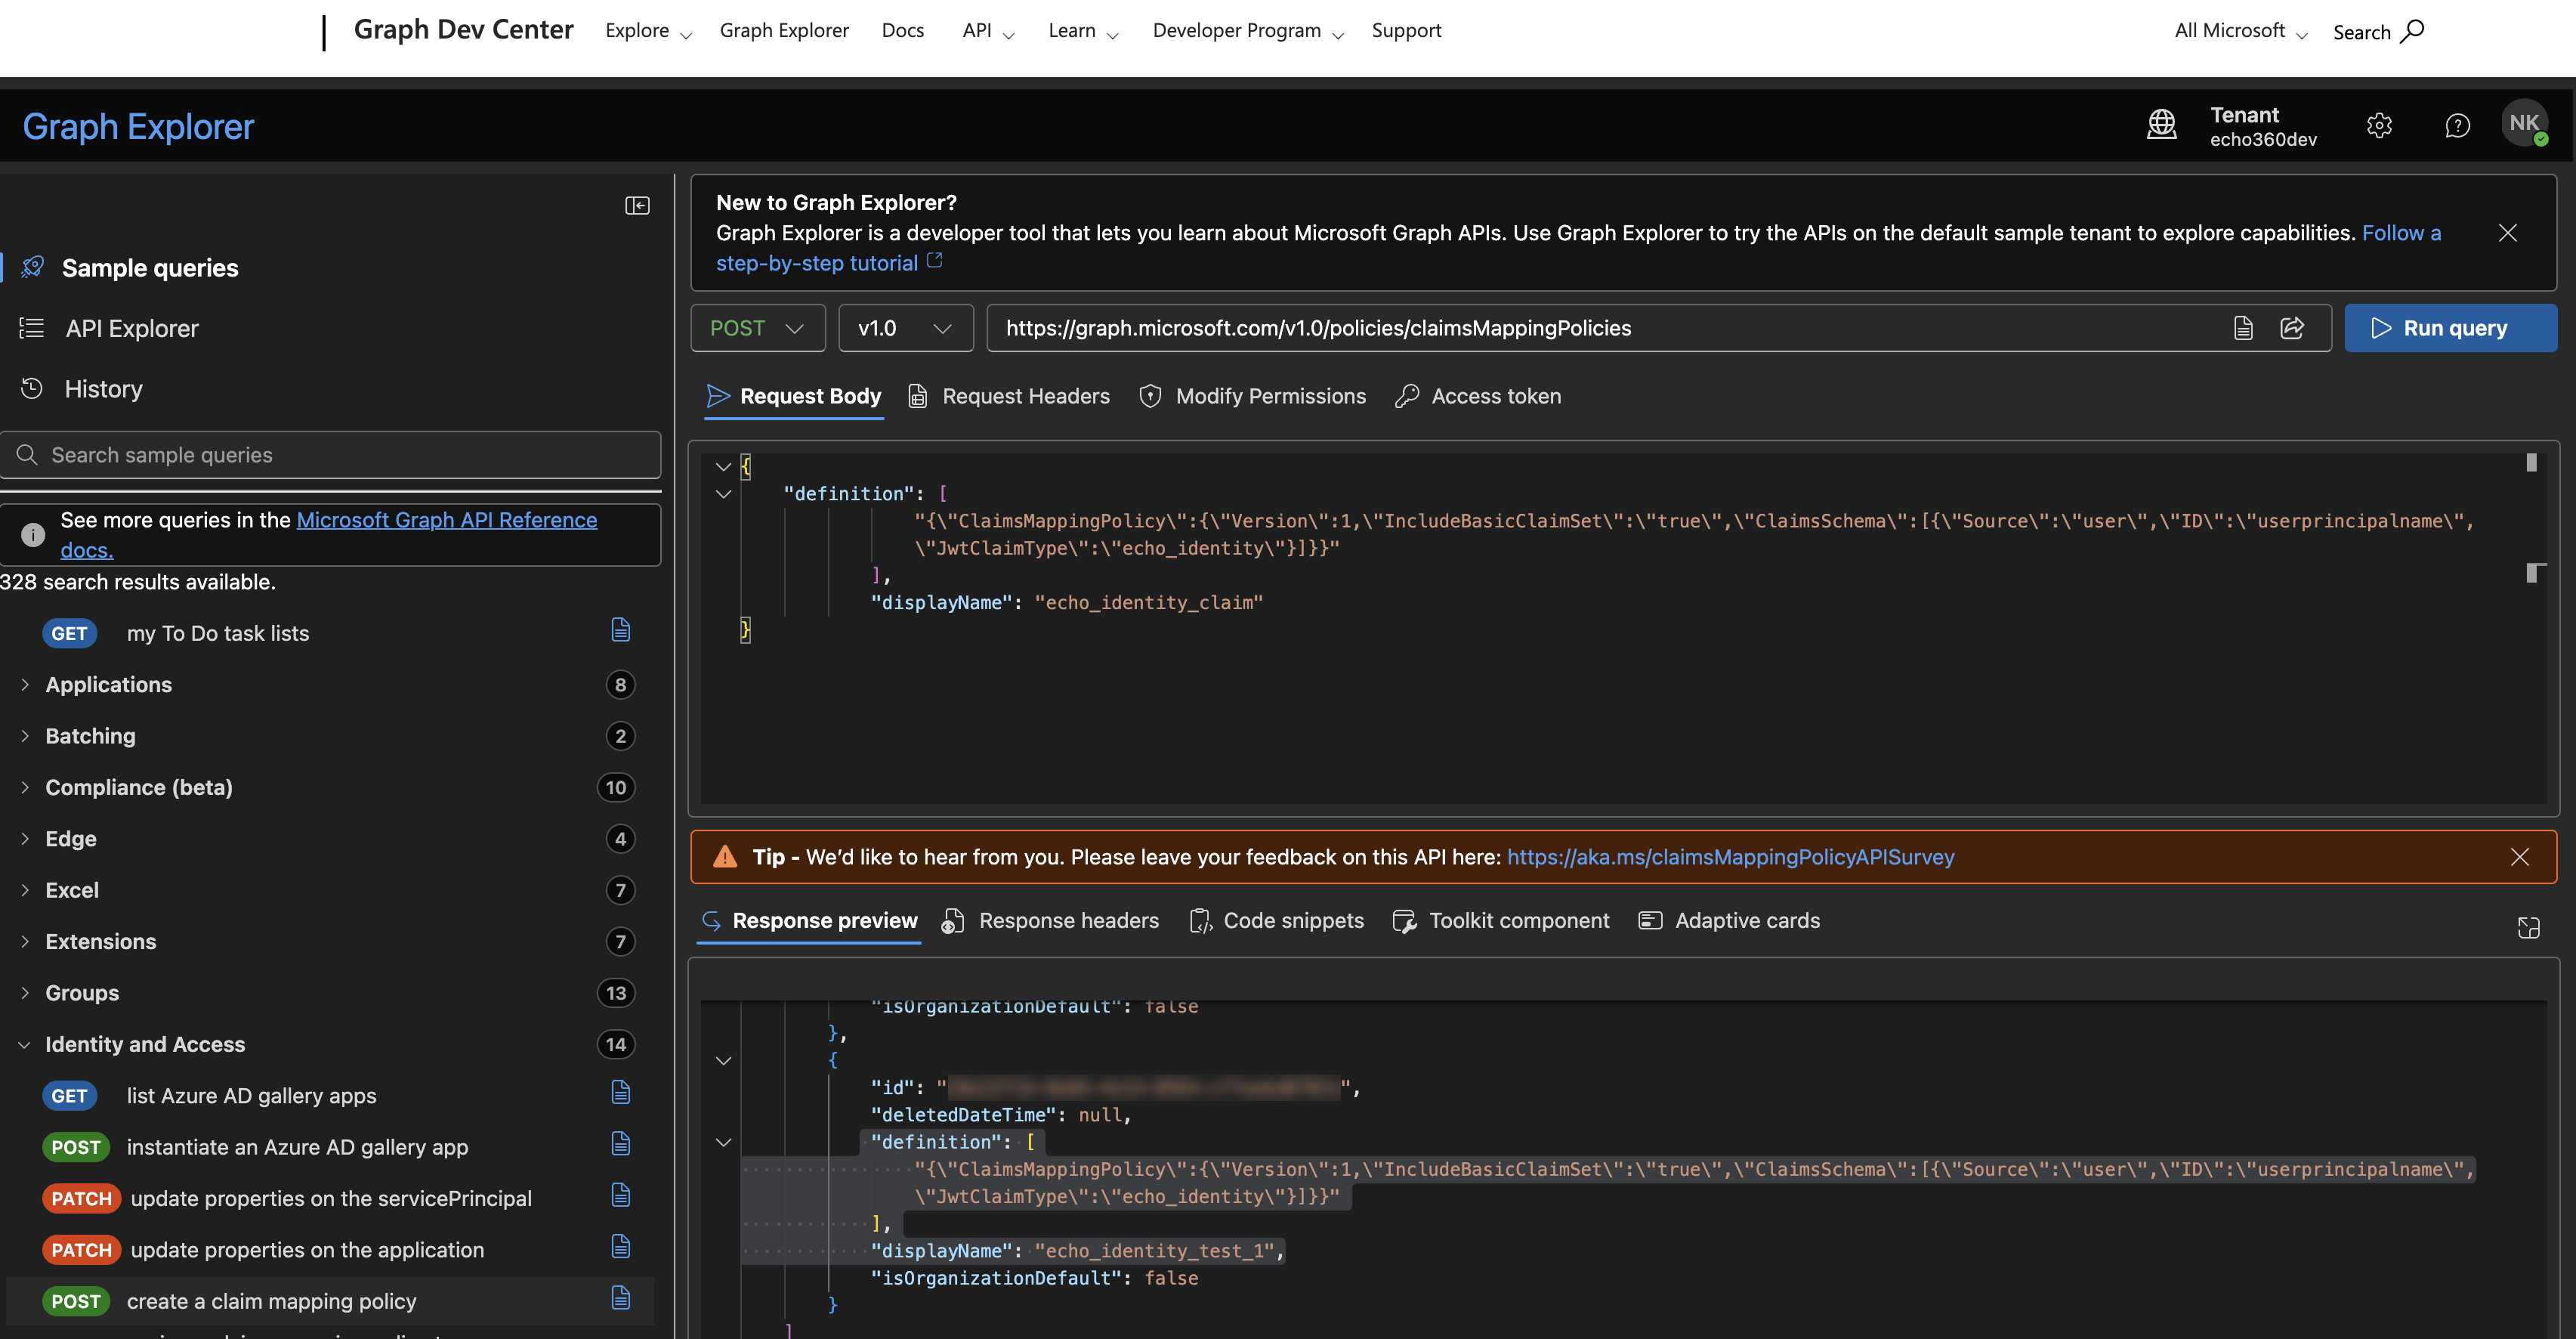Select the create a claim mapping policy query
Image resolution: width=2576 pixels, height=1339 pixels.
click(271, 1301)
